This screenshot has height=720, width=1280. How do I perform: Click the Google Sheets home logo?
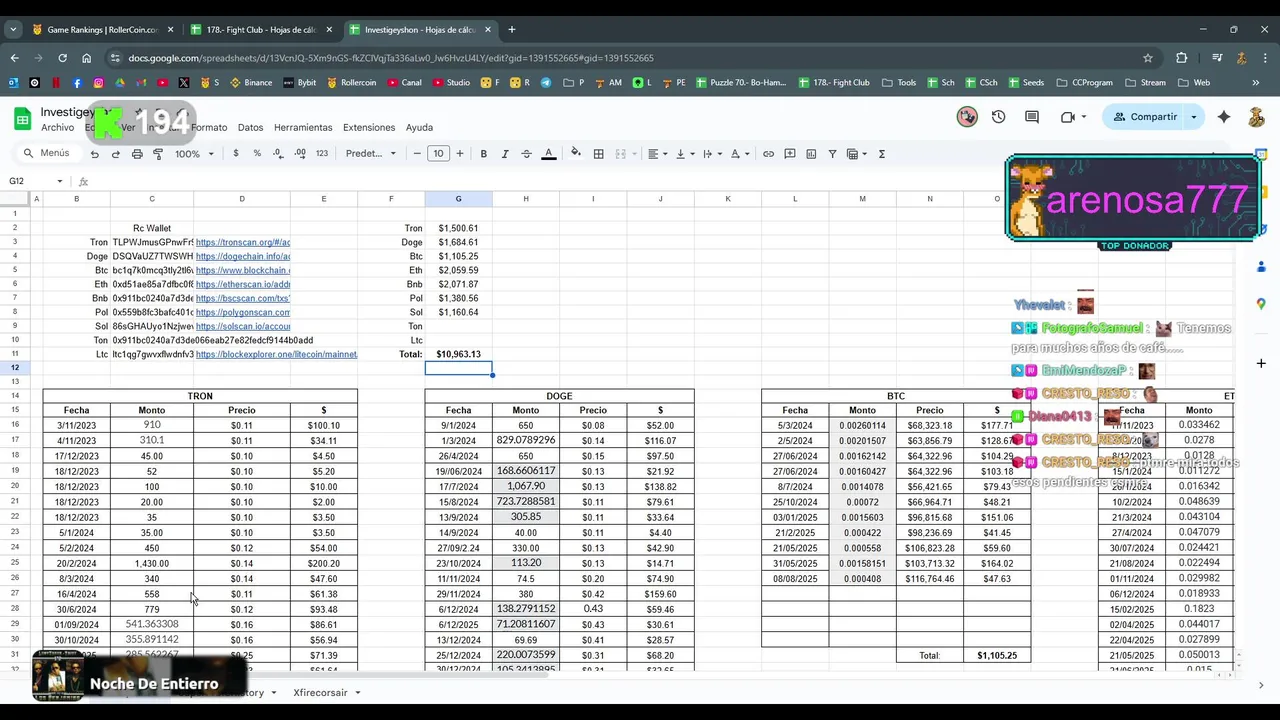pyautogui.click(x=22, y=119)
